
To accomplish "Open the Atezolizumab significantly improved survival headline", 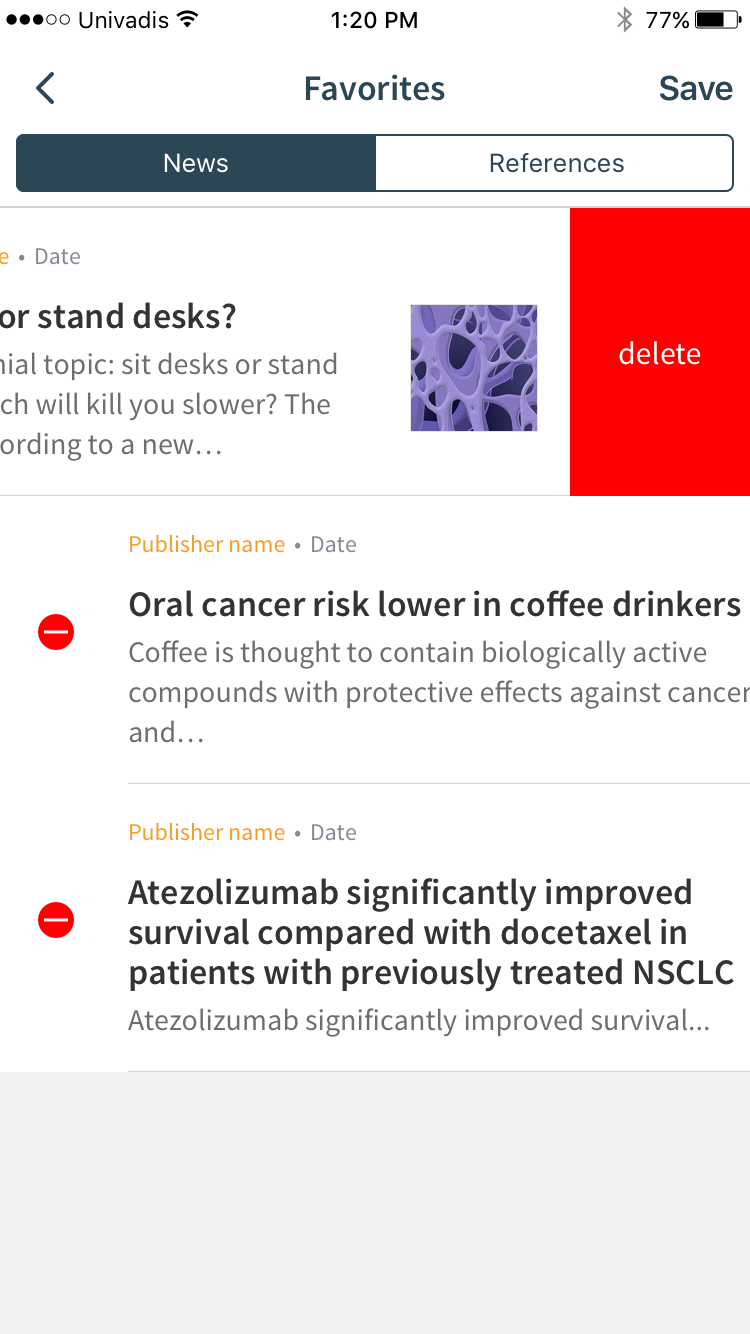I will pyautogui.click(x=431, y=932).
